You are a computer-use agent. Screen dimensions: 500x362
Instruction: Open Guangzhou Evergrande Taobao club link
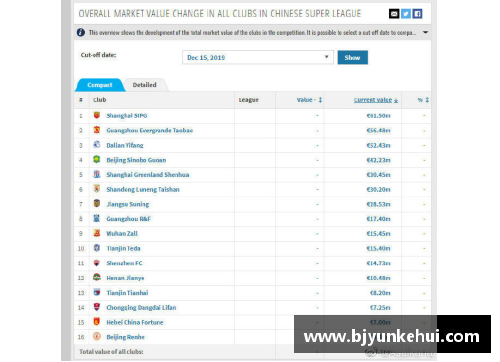coord(150,130)
